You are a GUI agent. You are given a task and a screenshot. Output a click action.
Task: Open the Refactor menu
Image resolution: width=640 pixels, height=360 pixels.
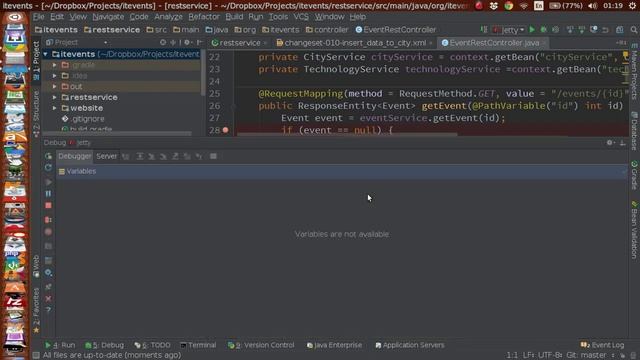204,17
